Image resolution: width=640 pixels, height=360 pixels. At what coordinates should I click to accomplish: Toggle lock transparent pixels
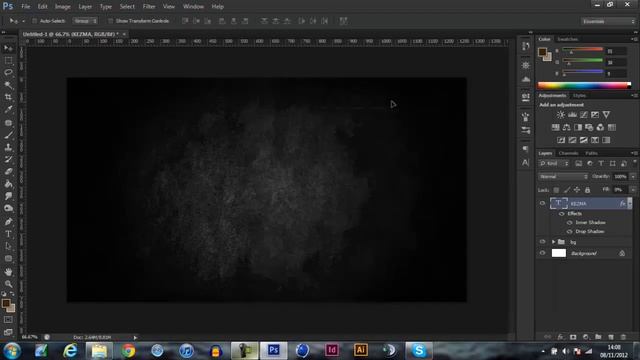[556, 190]
